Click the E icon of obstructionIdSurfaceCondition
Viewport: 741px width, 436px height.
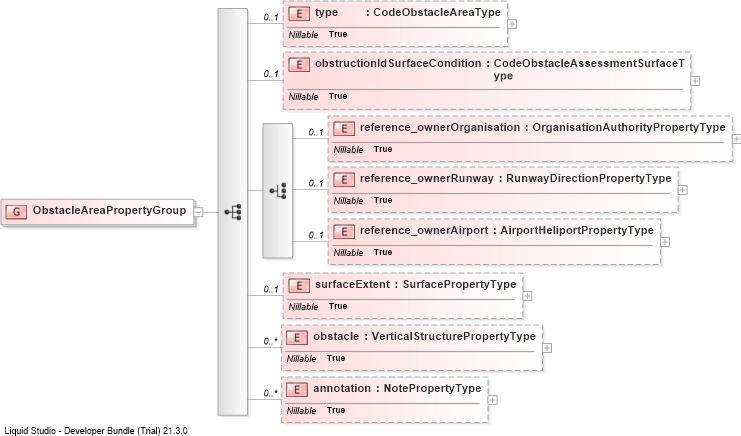(299, 64)
